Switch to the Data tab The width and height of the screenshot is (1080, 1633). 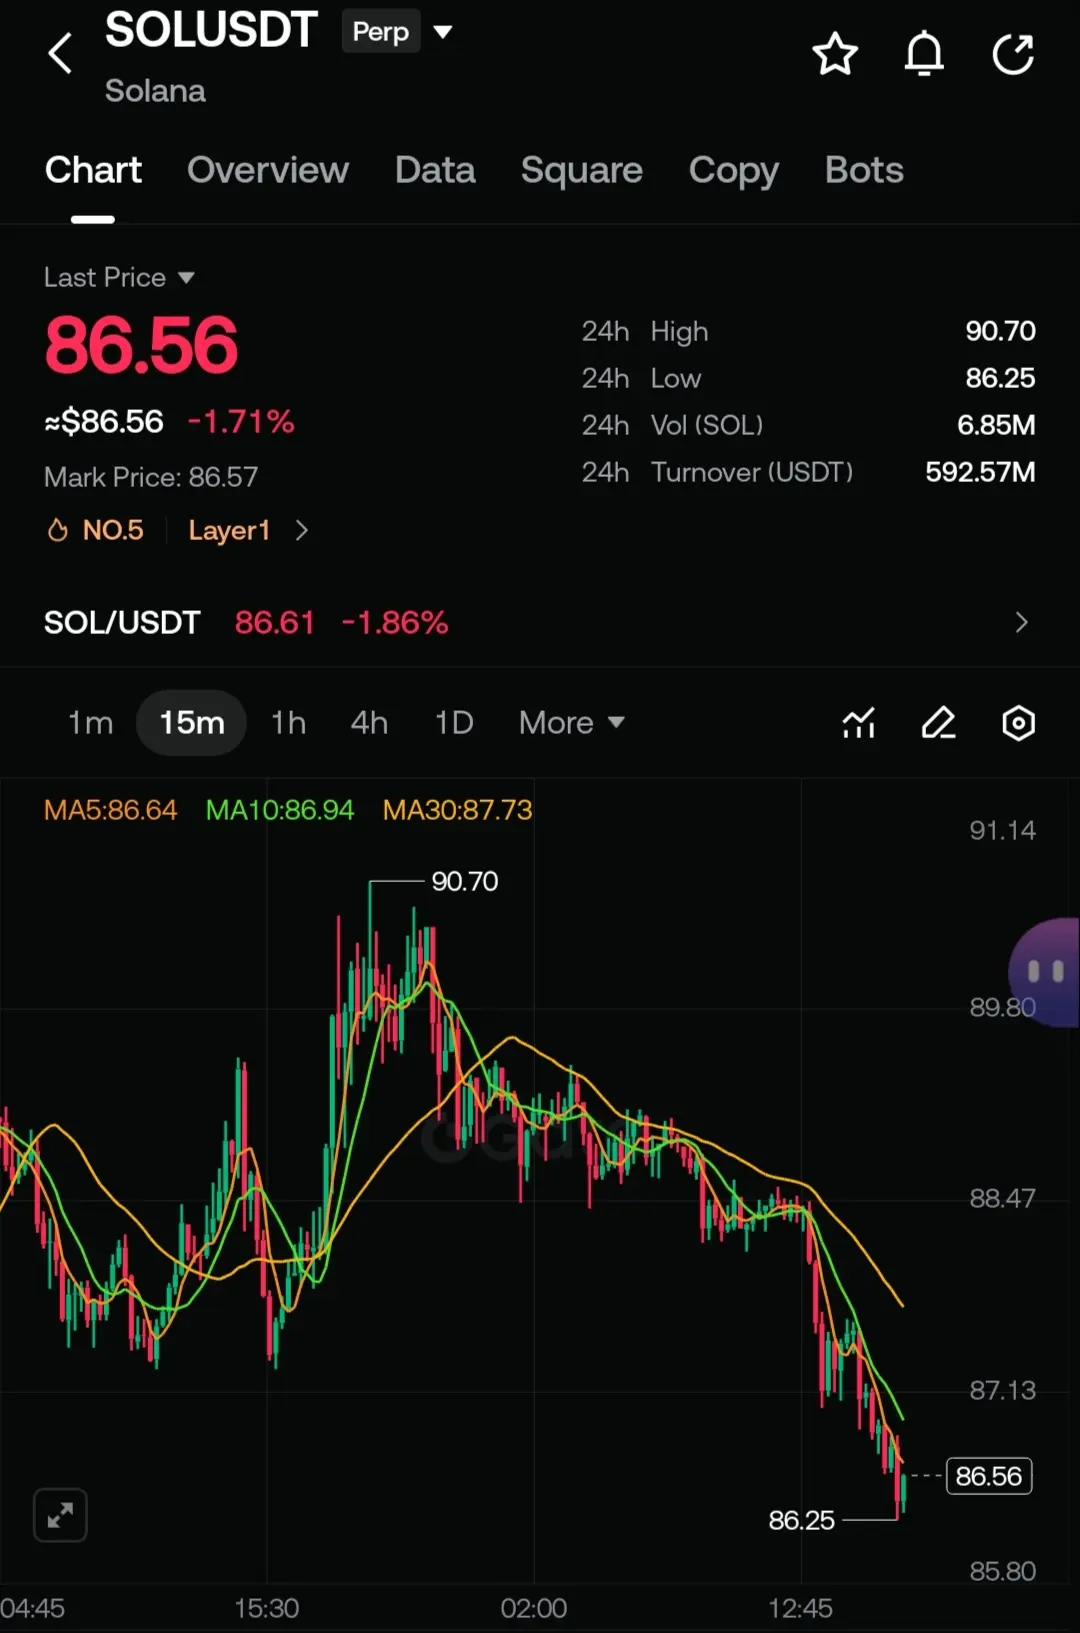tap(435, 170)
